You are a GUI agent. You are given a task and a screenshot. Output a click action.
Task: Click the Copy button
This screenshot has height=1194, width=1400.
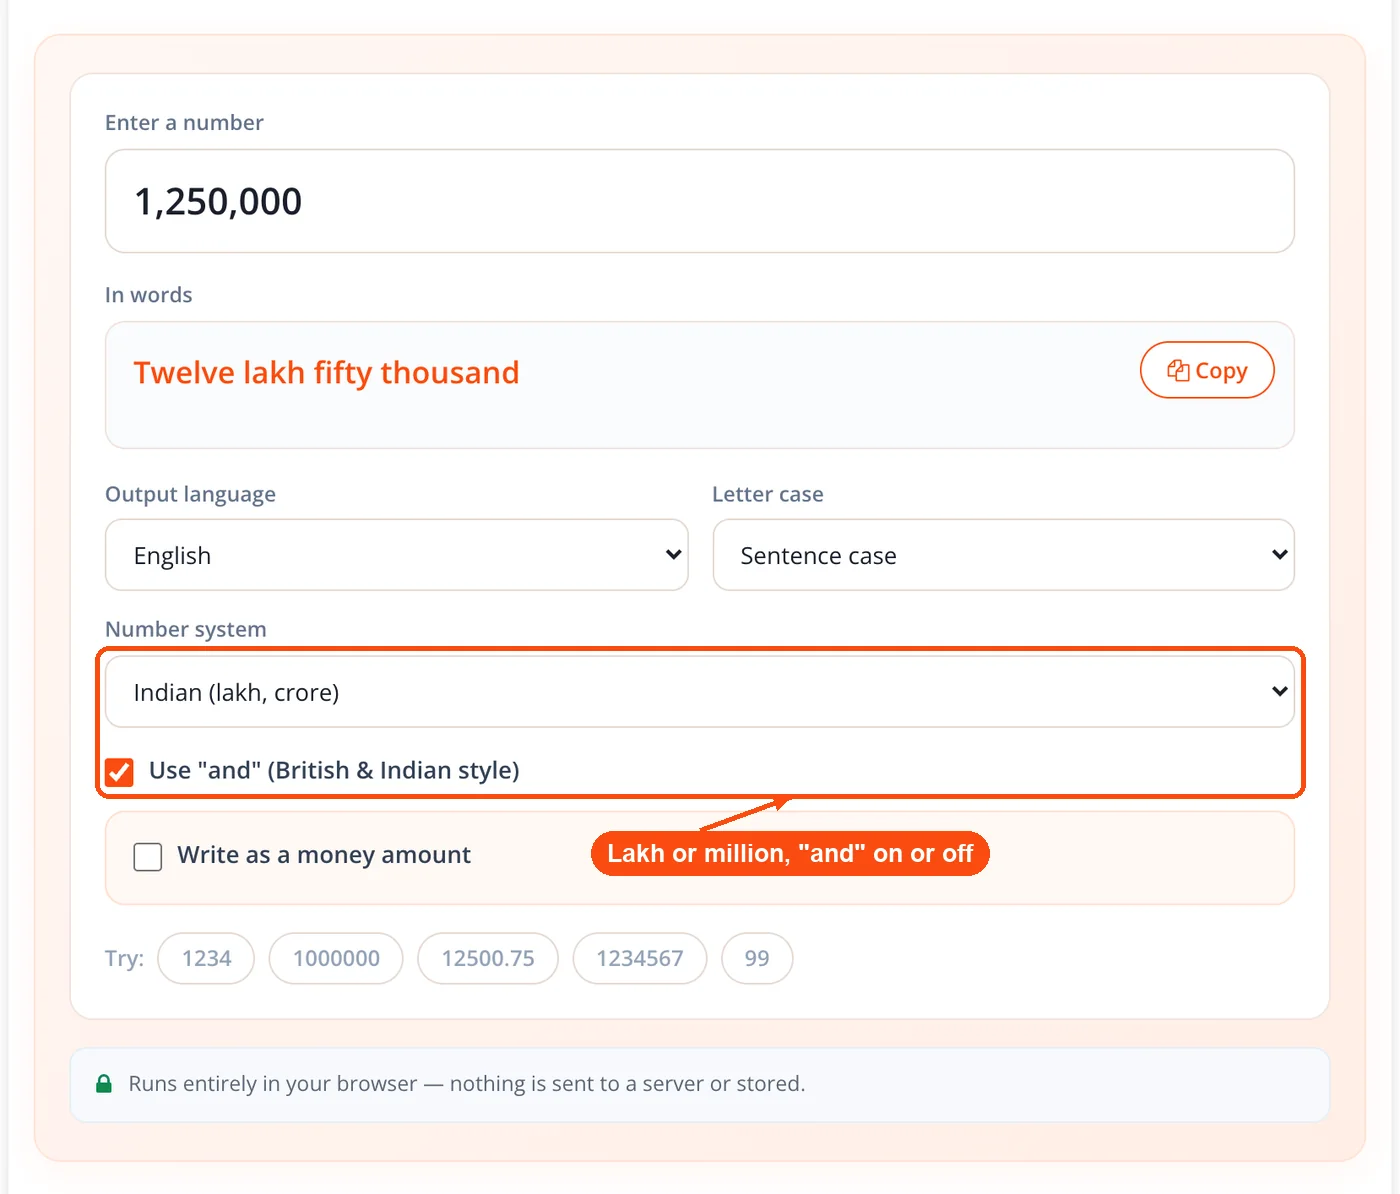(1207, 370)
